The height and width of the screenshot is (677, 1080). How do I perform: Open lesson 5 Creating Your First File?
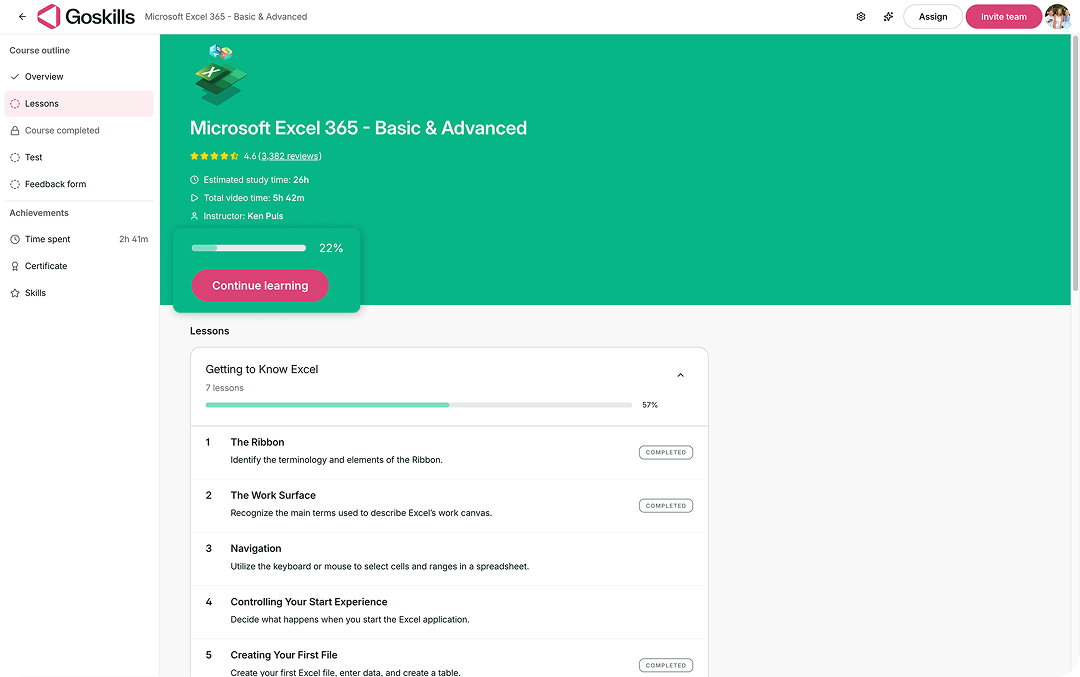pyautogui.click(x=449, y=658)
